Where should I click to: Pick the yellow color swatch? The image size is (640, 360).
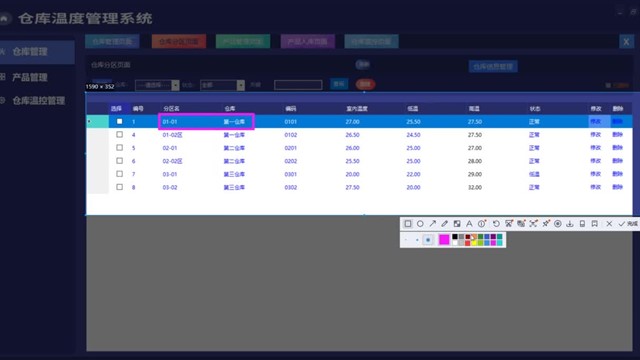click(474, 243)
